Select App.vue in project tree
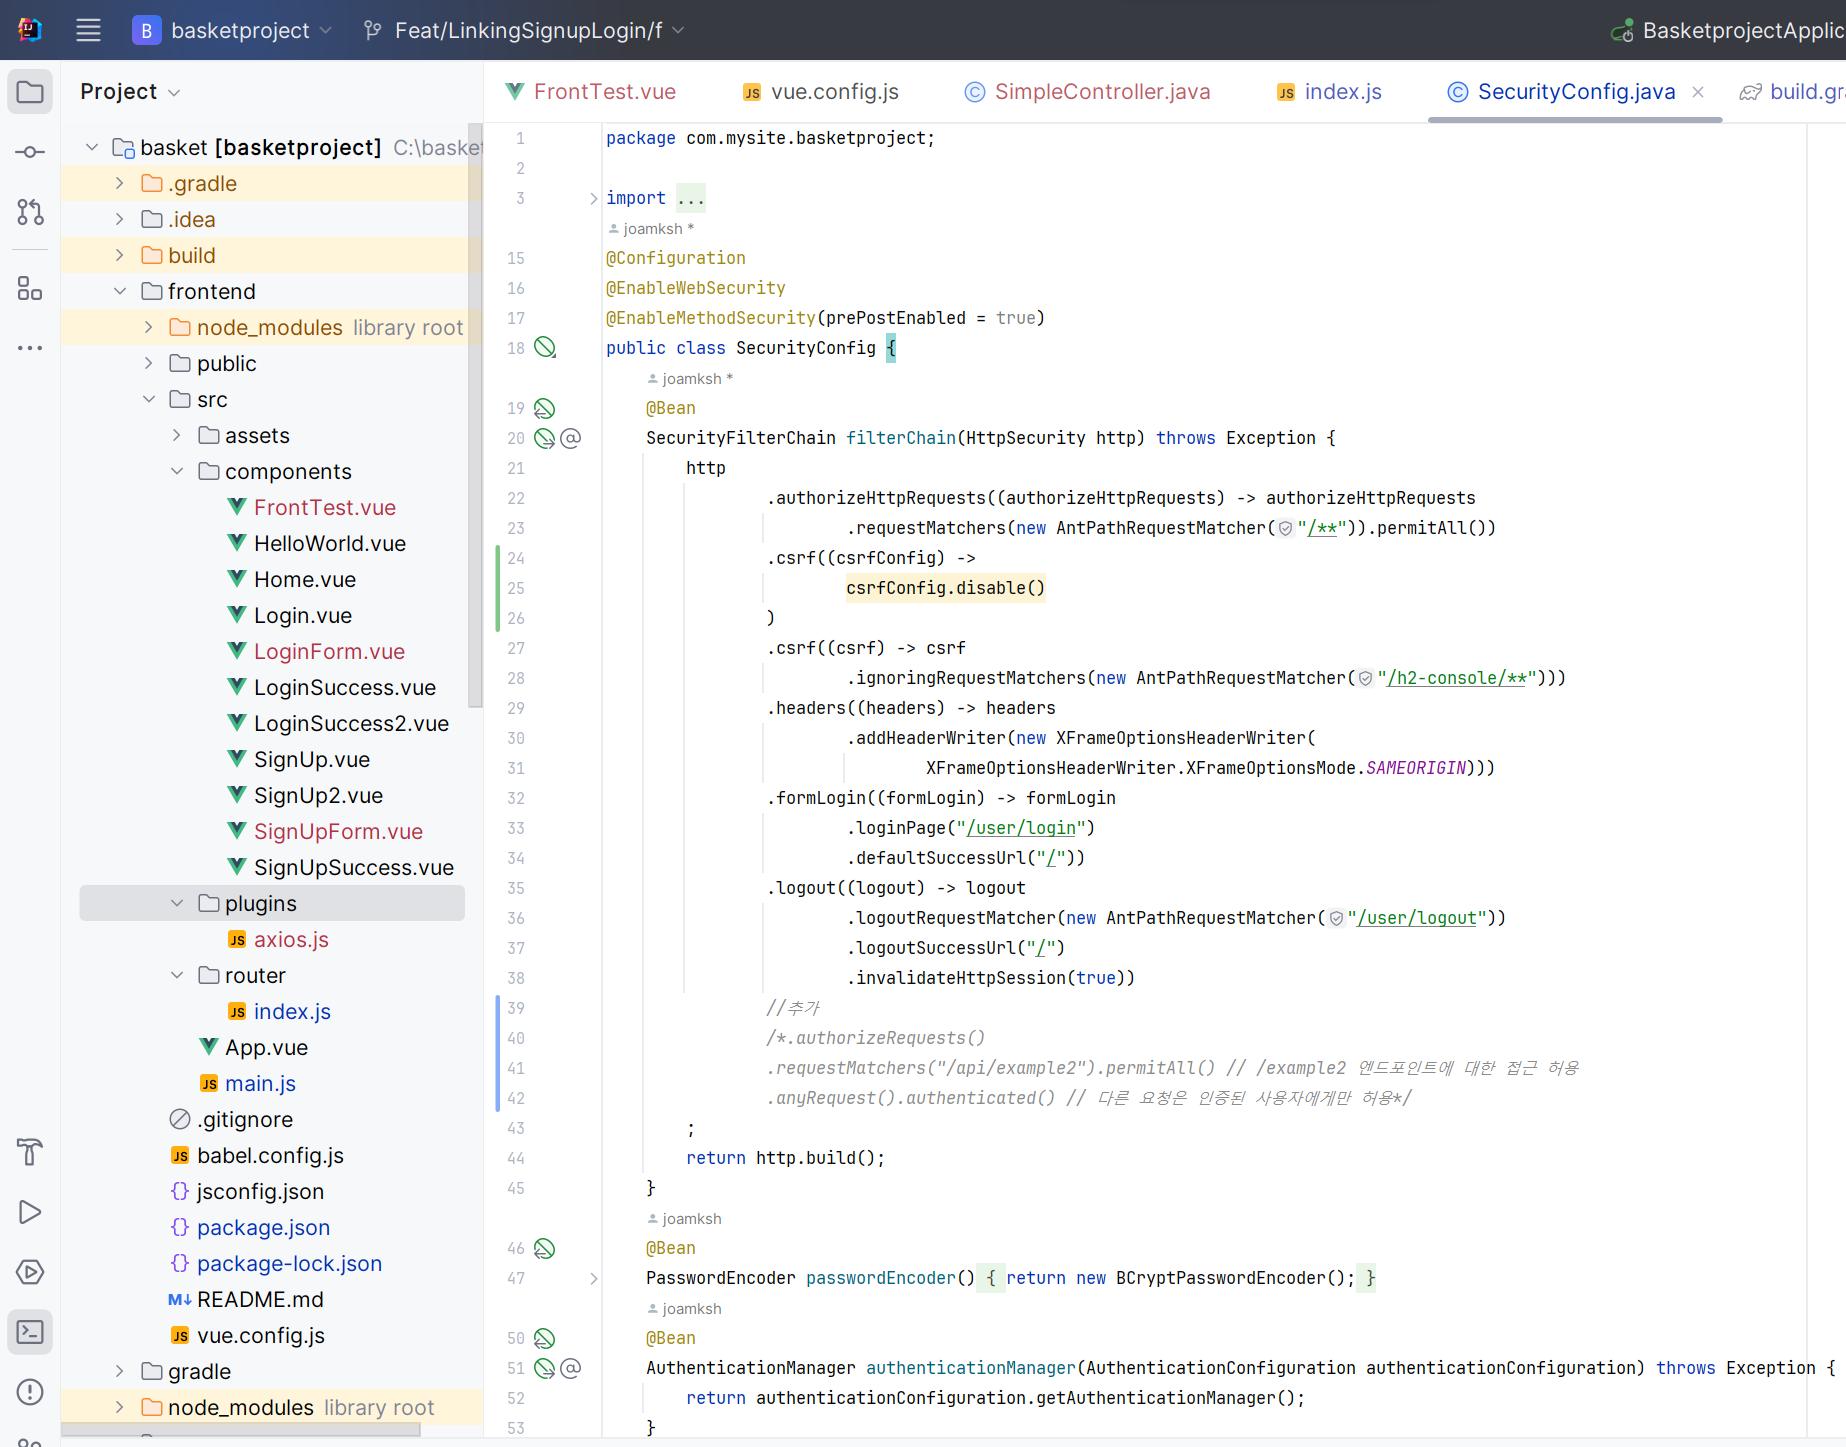 click(266, 1047)
